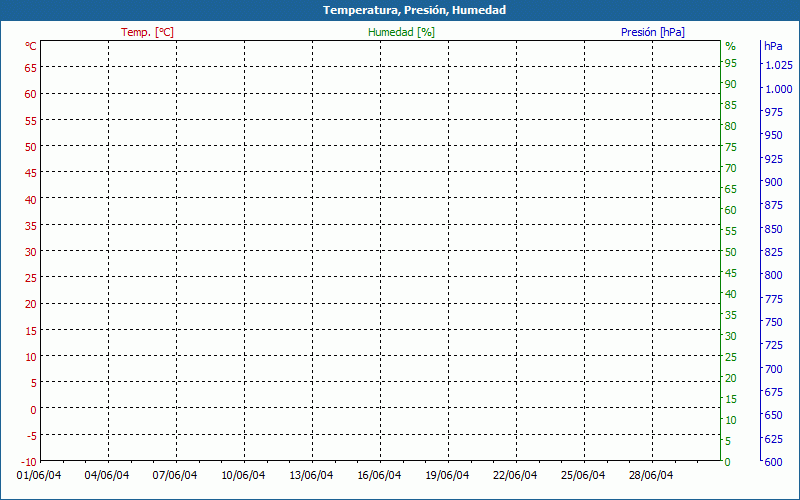
Task: Click the 95 tick on the humidity axis
Action: click(730, 63)
